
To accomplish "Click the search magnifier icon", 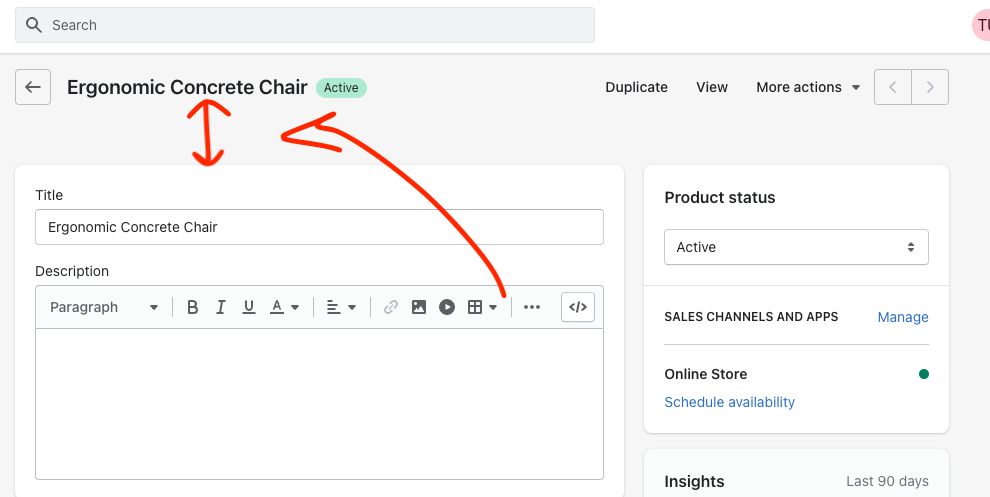I will [x=33, y=25].
